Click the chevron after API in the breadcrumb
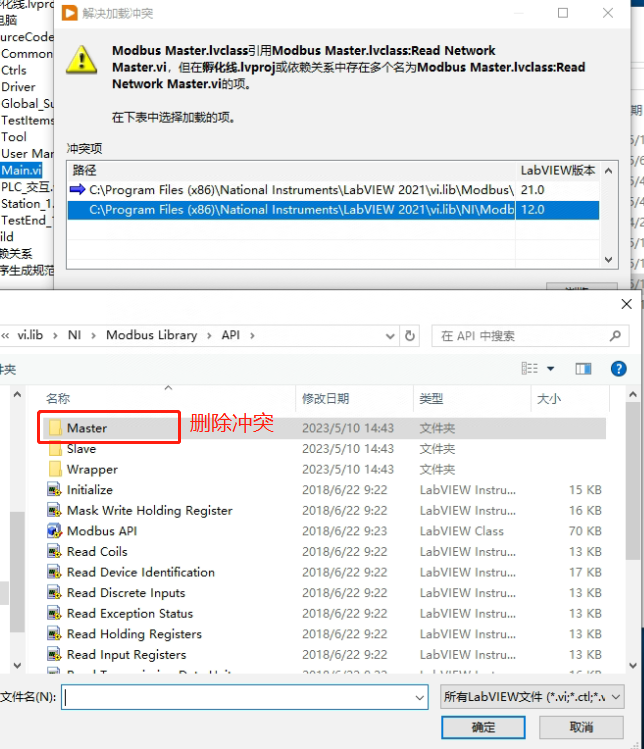644x749 pixels. [x=252, y=336]
